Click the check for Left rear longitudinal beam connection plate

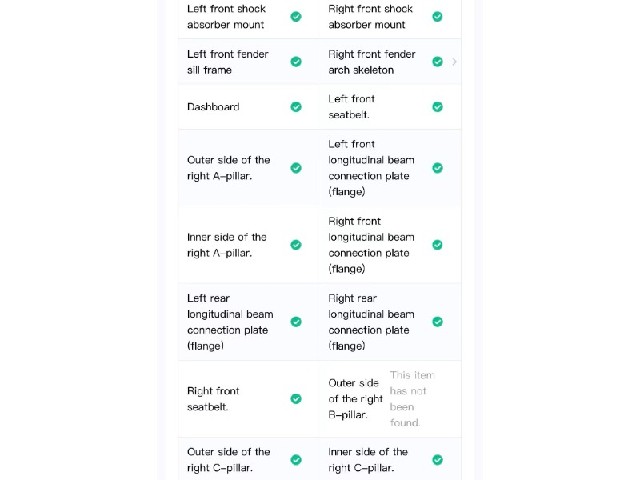point(296,322)
